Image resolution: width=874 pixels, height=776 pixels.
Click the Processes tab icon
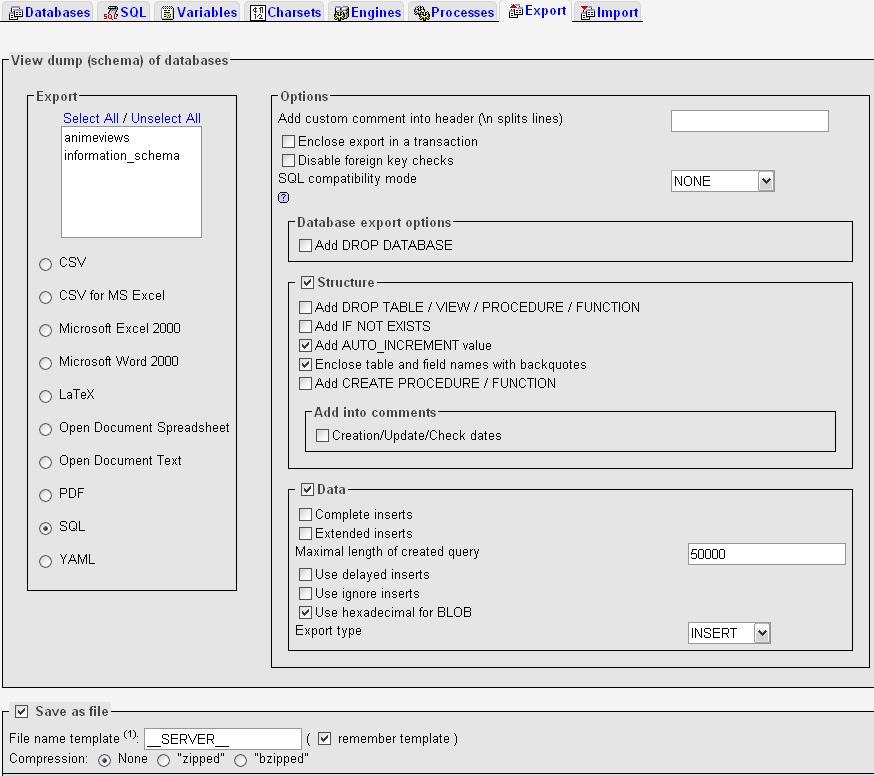pyautogui.click(x=421, y=13)
